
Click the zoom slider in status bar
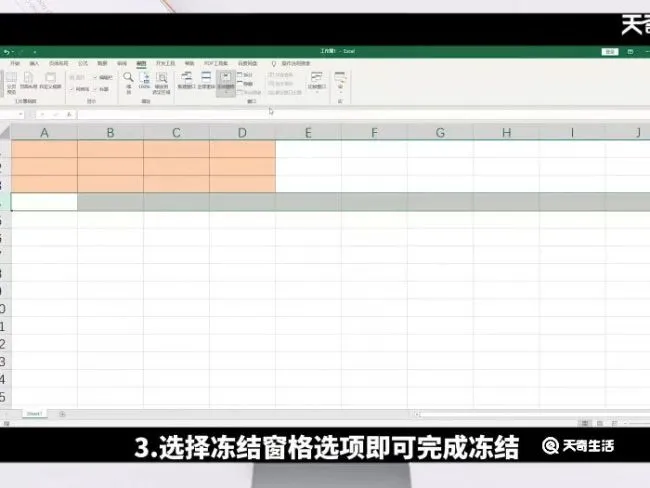(x=636, y=423)
